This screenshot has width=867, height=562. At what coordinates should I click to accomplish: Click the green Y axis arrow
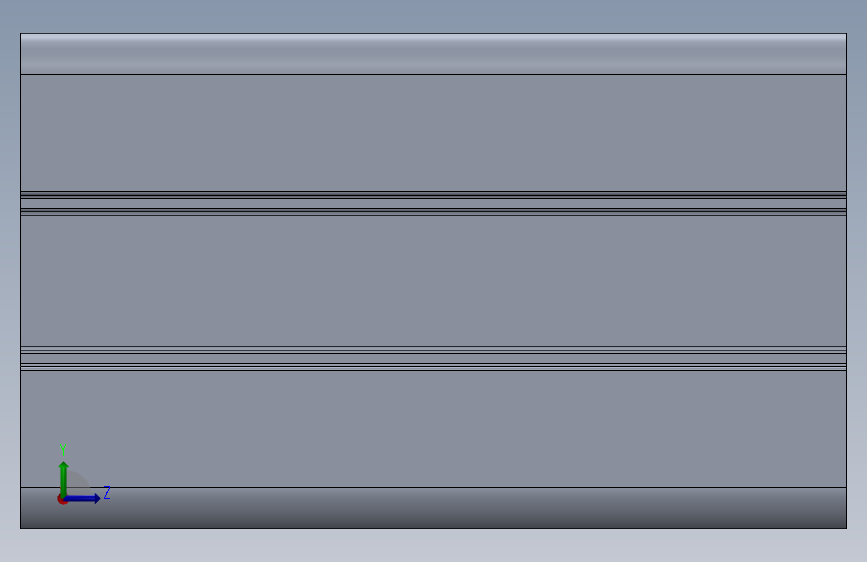(x=64, y=478)
